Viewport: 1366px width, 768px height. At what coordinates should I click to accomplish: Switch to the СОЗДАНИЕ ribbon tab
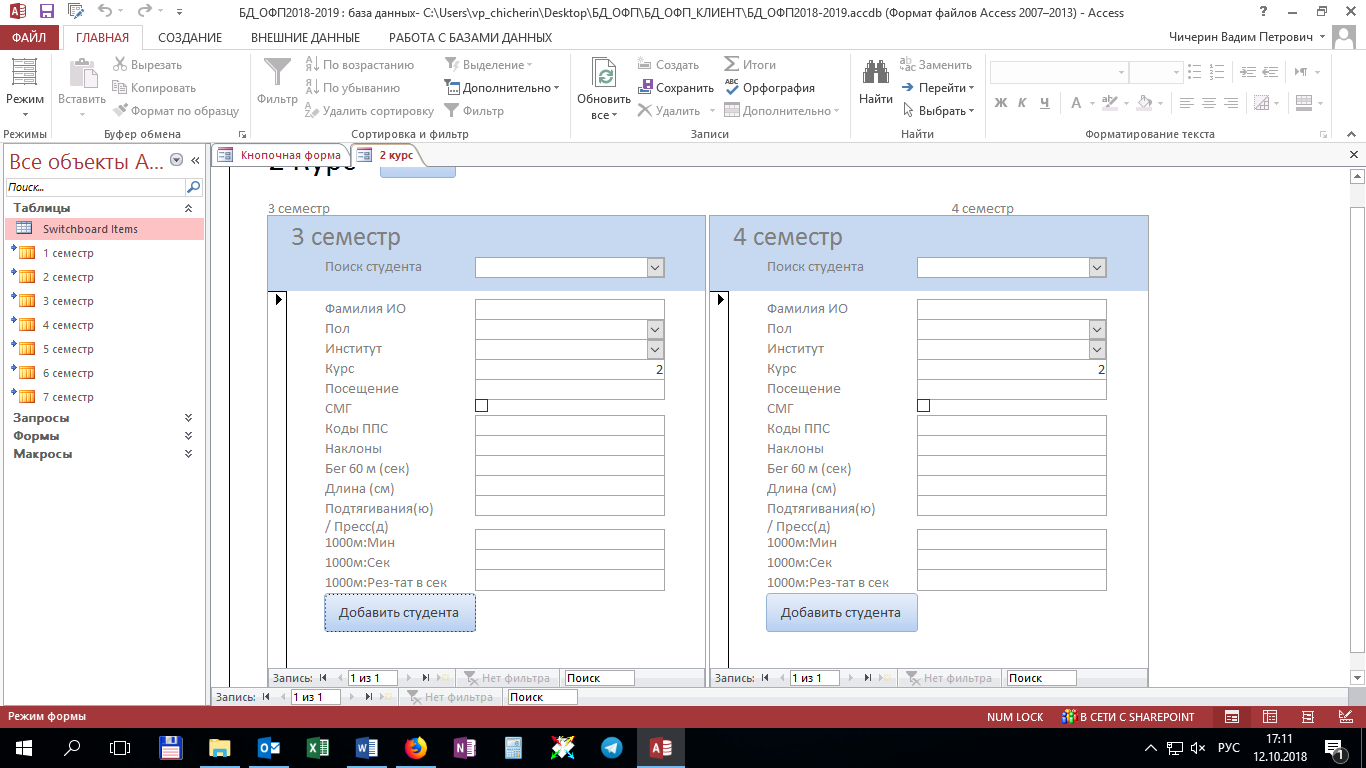pyautogui.click(x=189, y=38)
